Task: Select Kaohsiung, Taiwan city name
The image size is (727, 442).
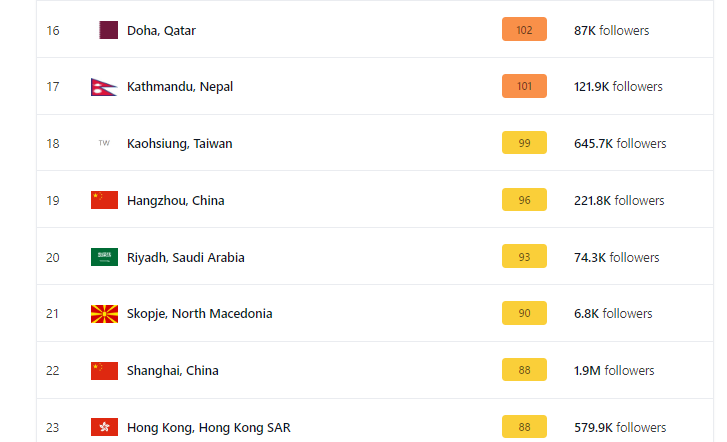Action: 179,143
